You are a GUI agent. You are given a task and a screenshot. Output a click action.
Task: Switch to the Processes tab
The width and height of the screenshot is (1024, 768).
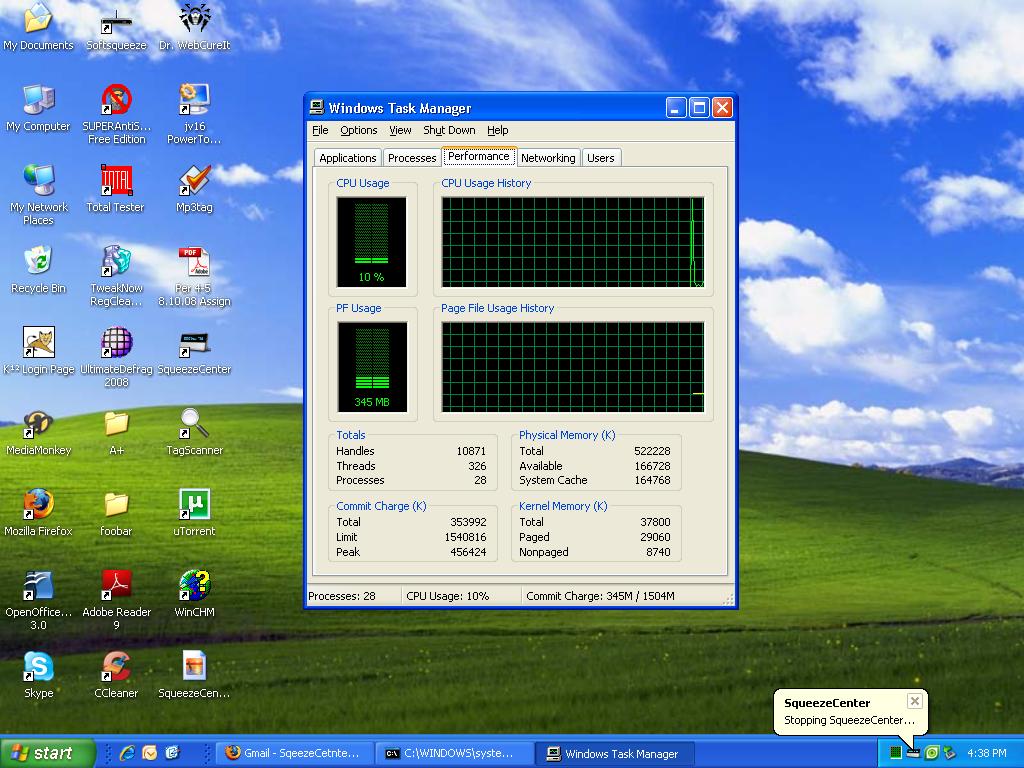(x=412, y=158)
